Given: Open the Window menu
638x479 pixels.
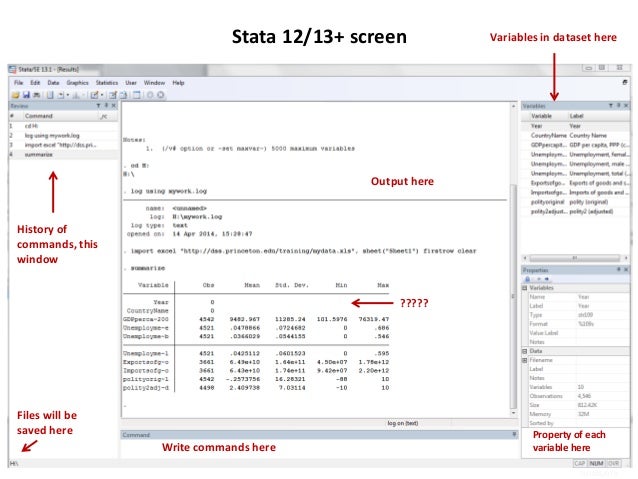Looking at the screenshot, I should point(154,83).
